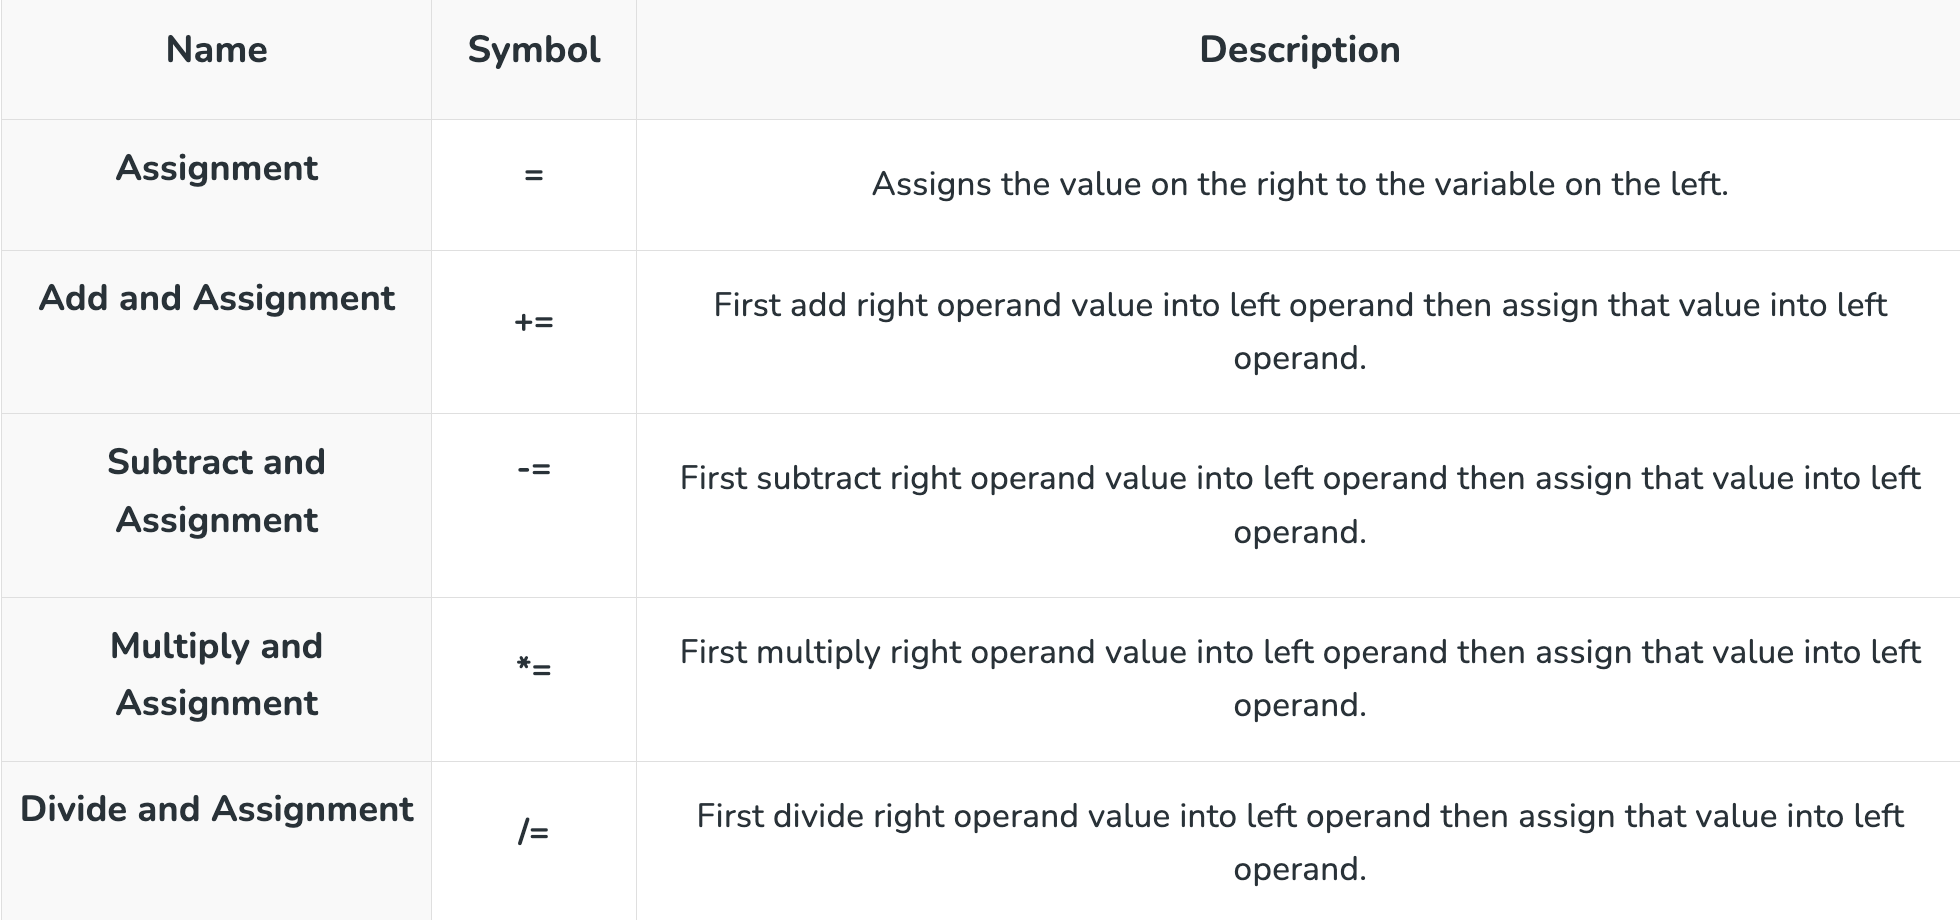
Task: Click 'operand.' ending the Divide description
Action: click(1299, 869)
